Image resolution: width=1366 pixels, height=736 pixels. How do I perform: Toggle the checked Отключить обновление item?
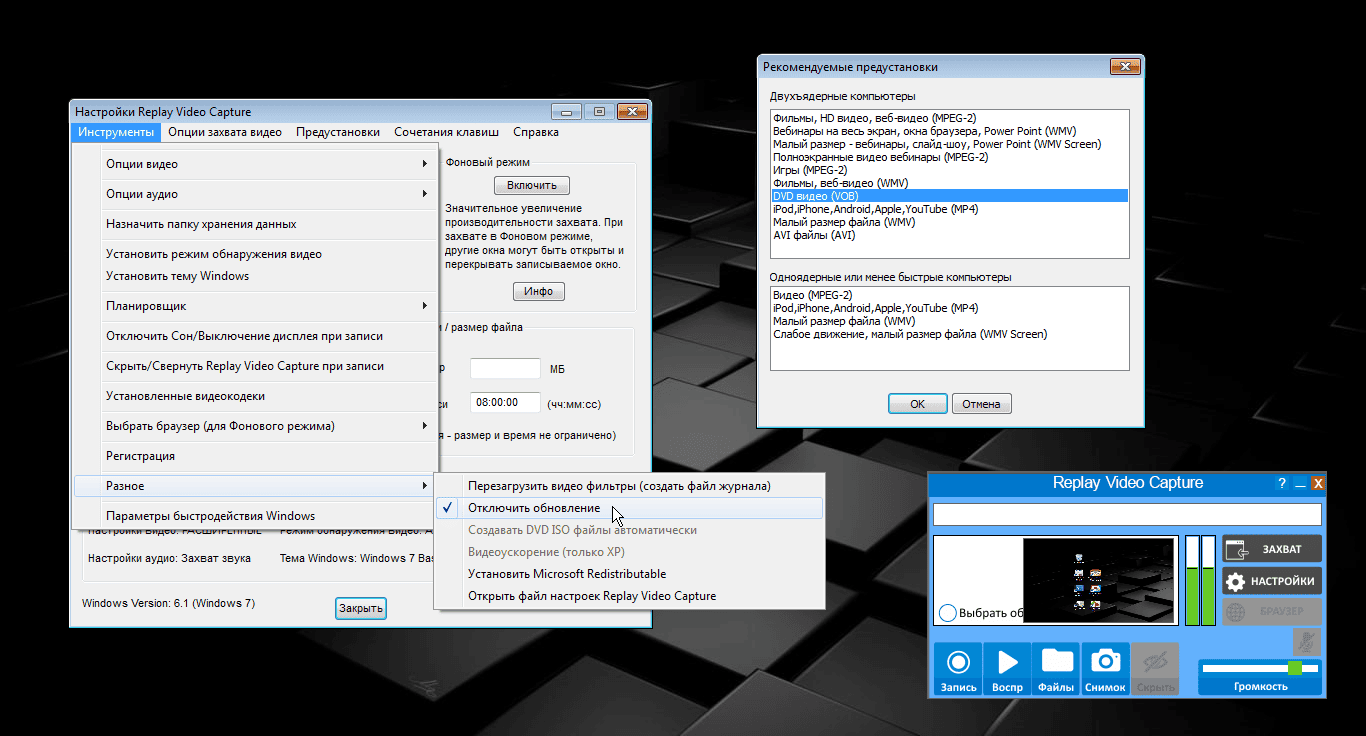tap(629, 508)
